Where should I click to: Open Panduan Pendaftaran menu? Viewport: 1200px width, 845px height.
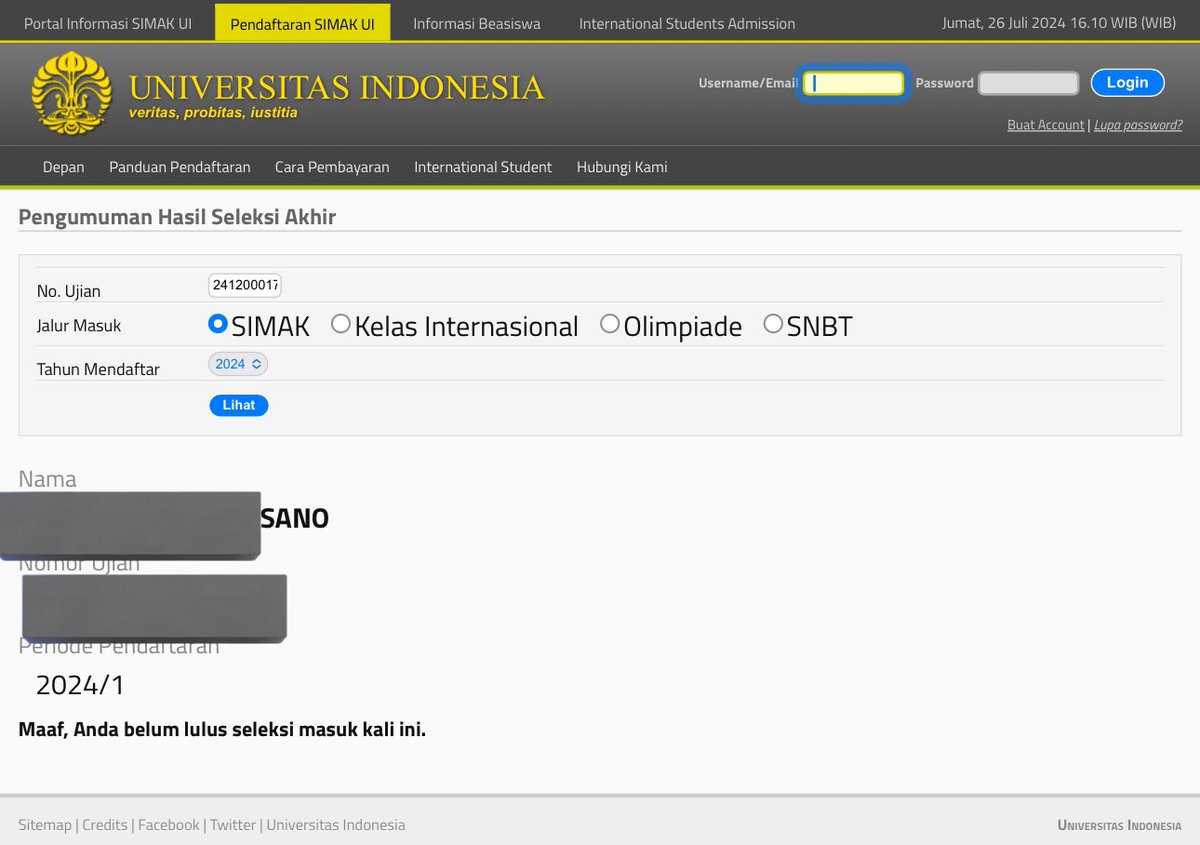pyautogui.click(x=180, y=167)
